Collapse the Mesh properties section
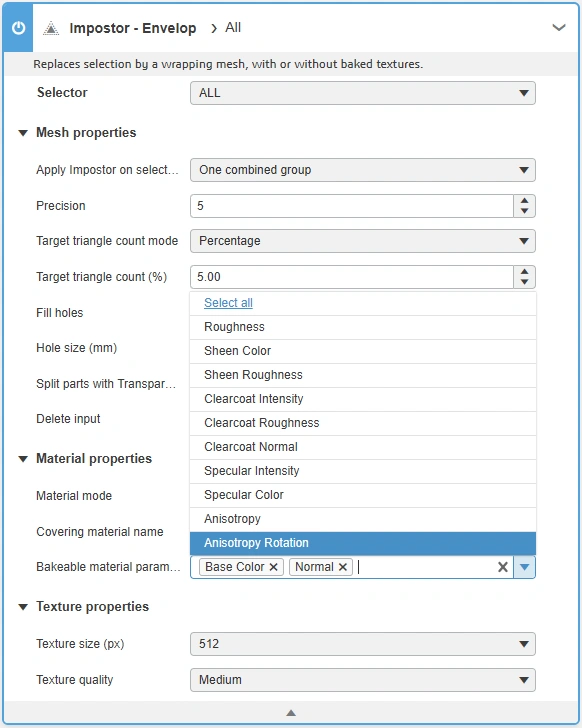The height and width of the screenshot is (728, 582). [23, 133]
